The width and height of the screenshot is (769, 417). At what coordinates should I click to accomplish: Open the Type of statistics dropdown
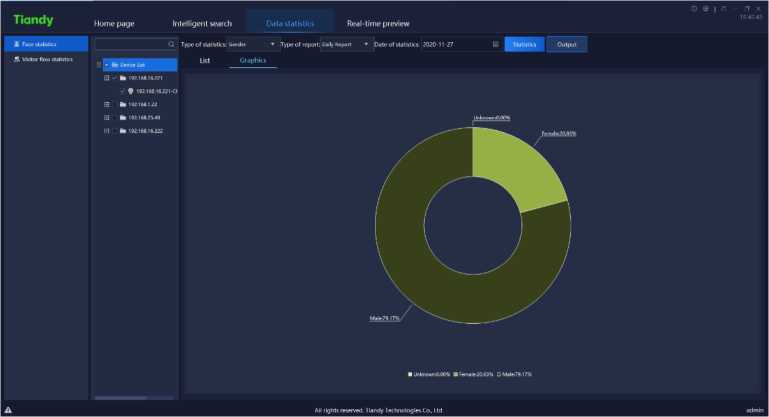pos(253,44)
